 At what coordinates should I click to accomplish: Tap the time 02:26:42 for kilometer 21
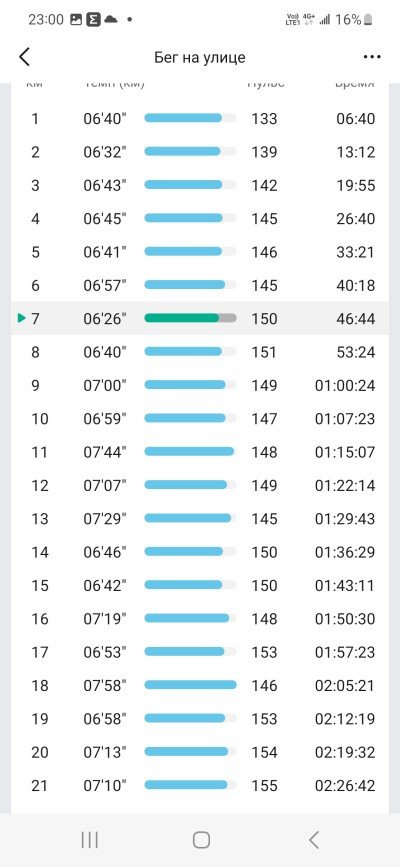(345, 785)
